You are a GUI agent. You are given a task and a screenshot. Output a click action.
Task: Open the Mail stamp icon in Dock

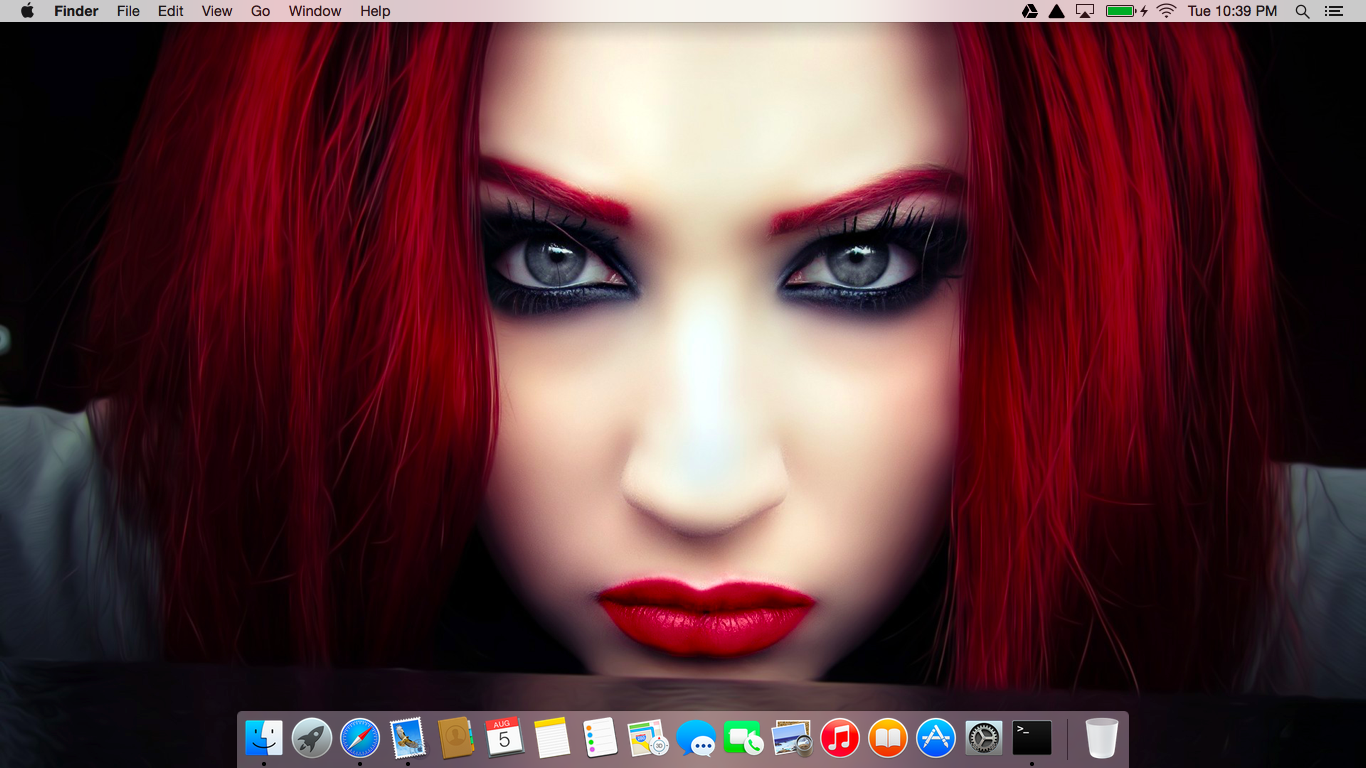[x=408, y=739]
